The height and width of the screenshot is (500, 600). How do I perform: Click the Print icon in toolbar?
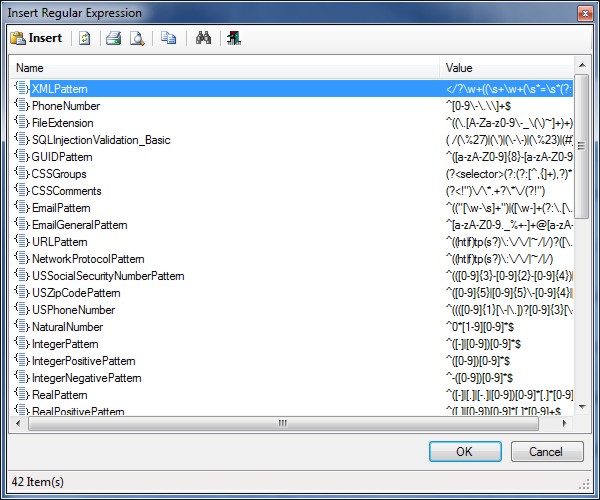tap(114, 38)
